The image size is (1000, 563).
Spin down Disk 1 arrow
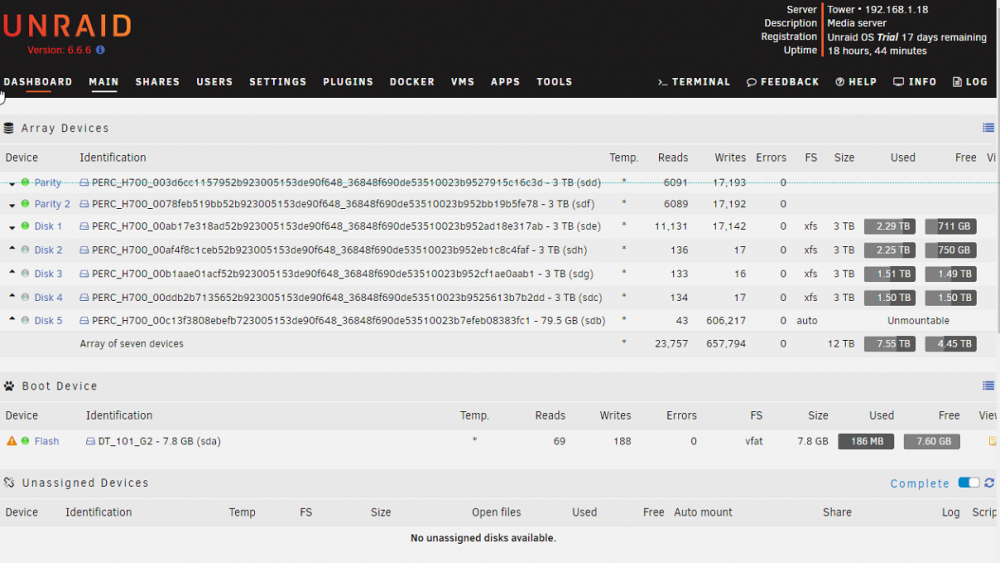[x=12, y=227]
